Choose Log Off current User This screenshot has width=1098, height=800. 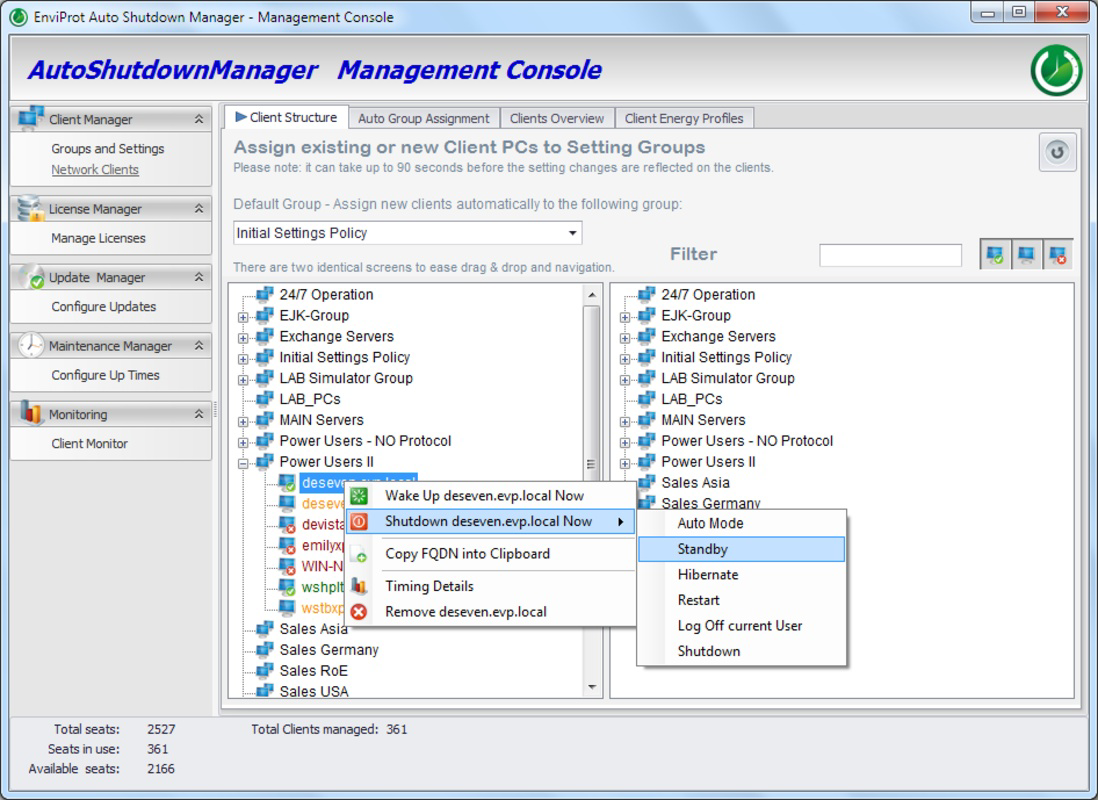(742, 626)
